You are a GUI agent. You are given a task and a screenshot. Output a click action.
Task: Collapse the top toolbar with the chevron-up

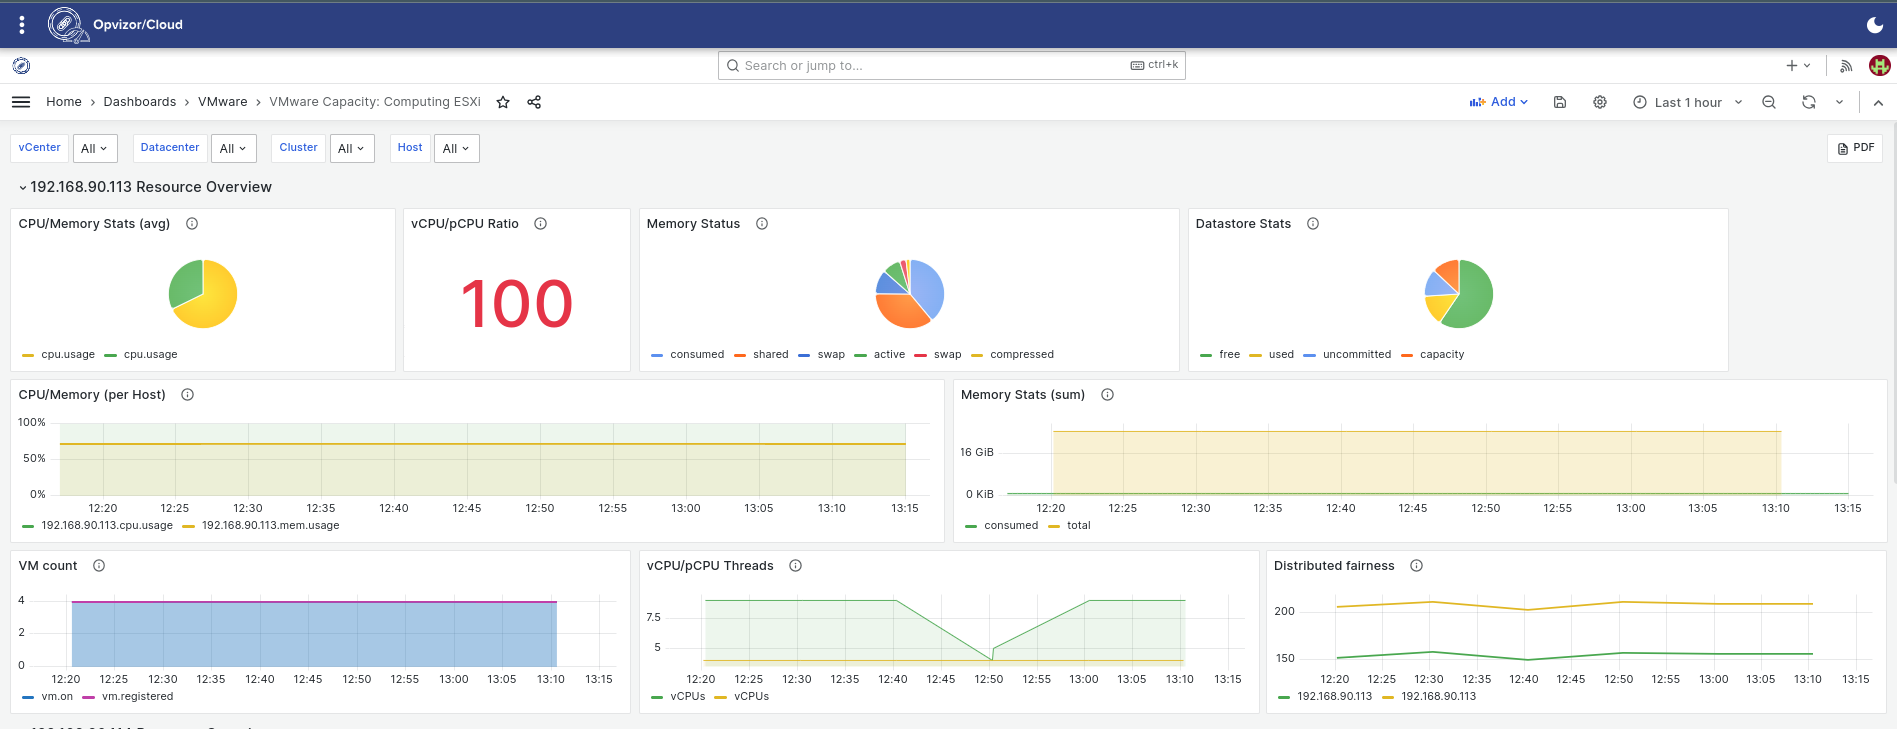coord(1878,102)
